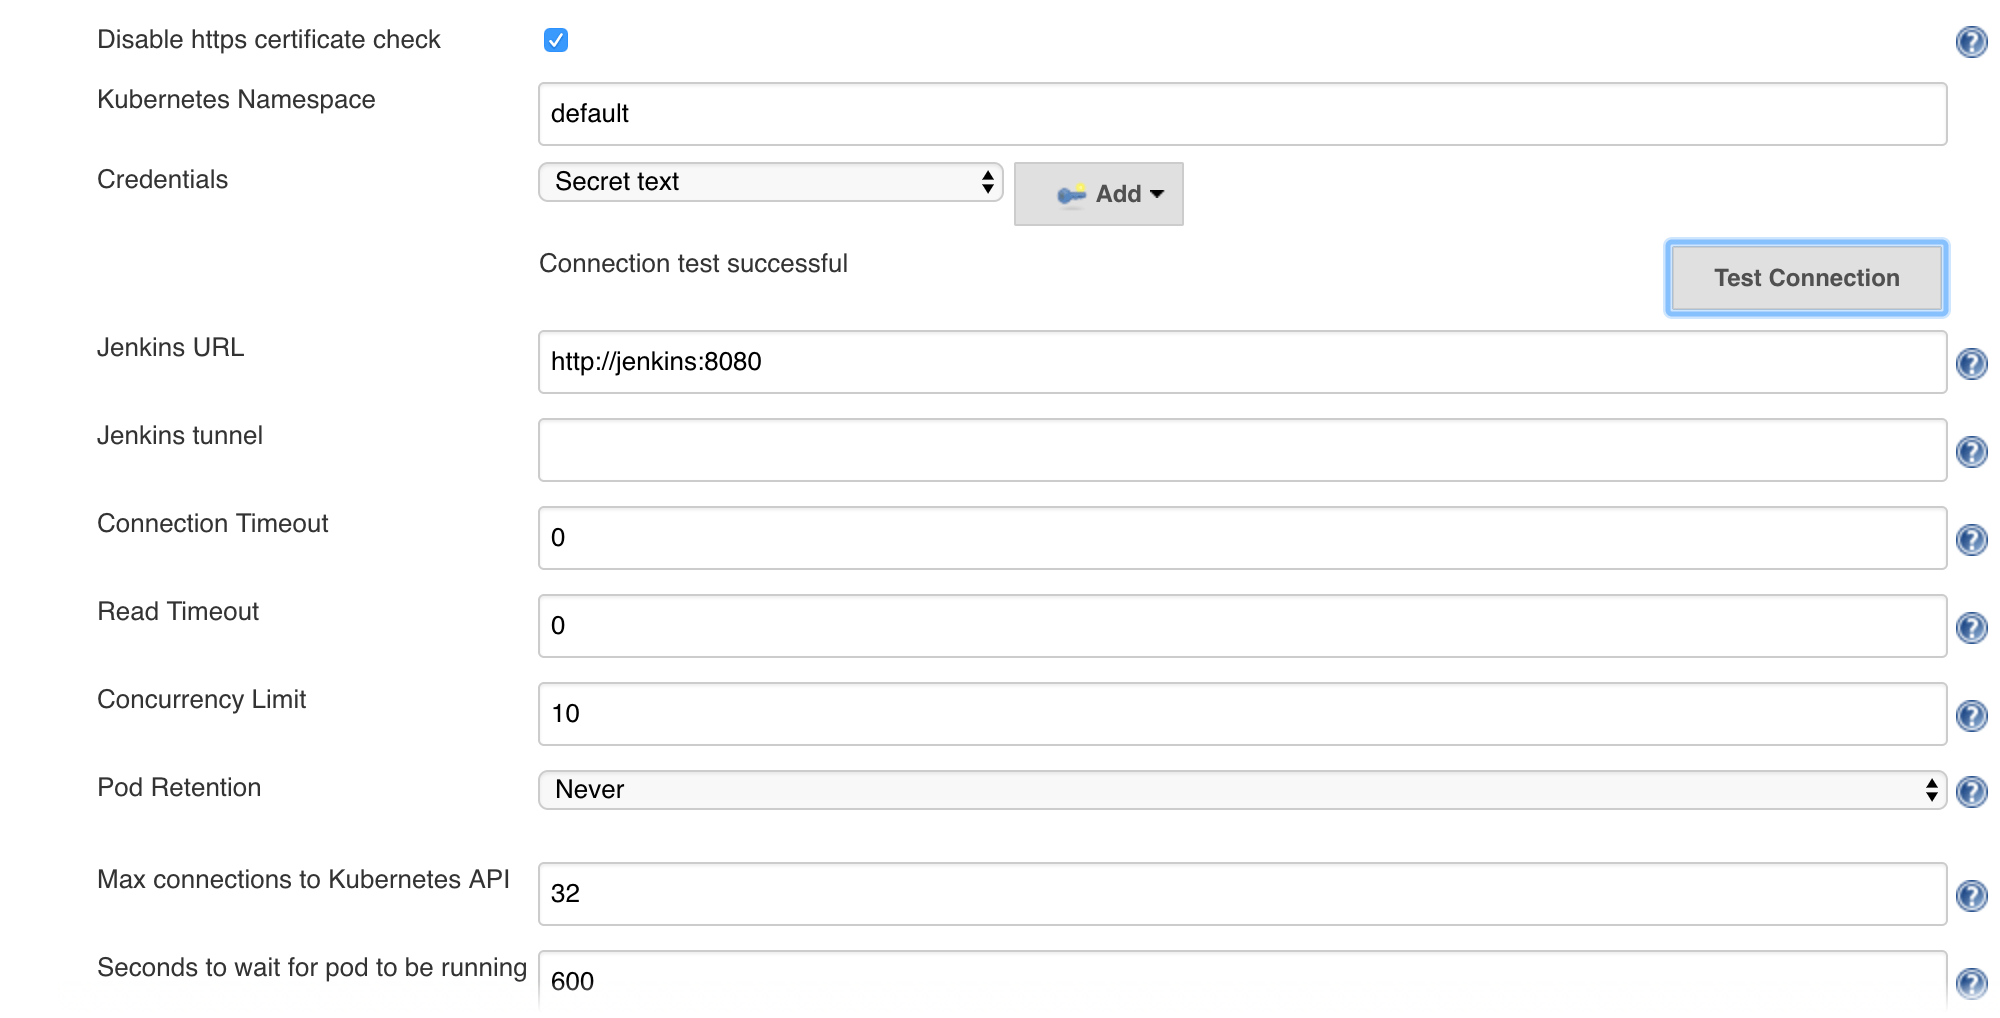Open help for Disable https certificate check
The image size is (2000, 1018).
pos(1971,42)
